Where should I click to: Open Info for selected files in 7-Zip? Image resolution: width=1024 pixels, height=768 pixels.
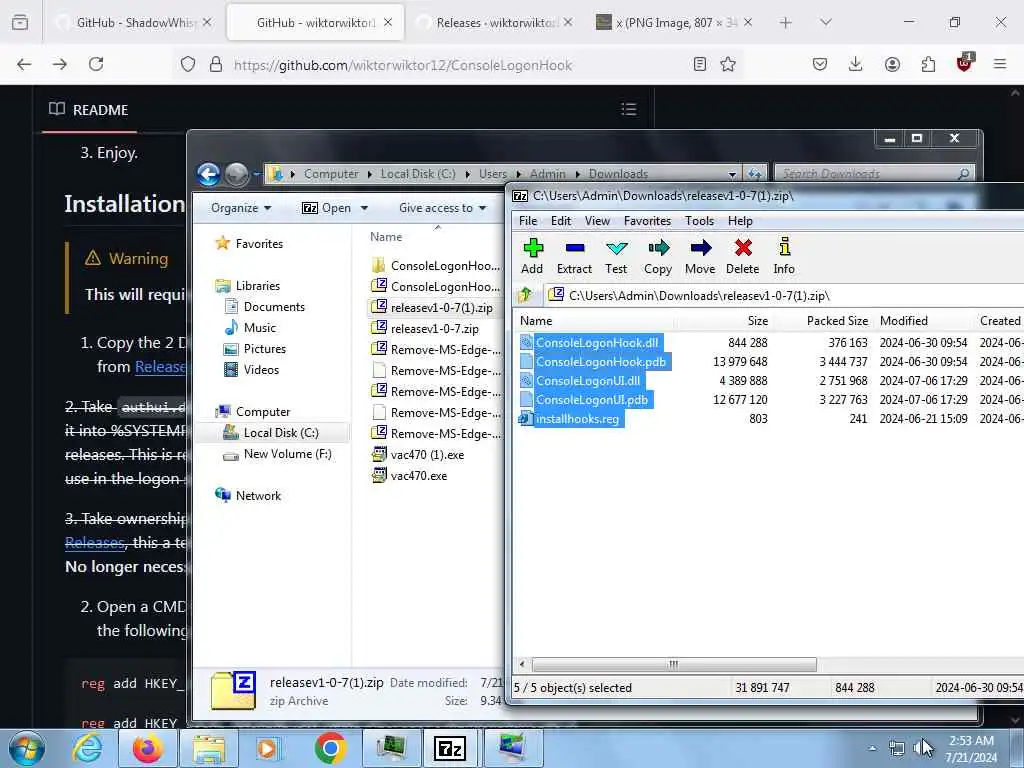784,256
